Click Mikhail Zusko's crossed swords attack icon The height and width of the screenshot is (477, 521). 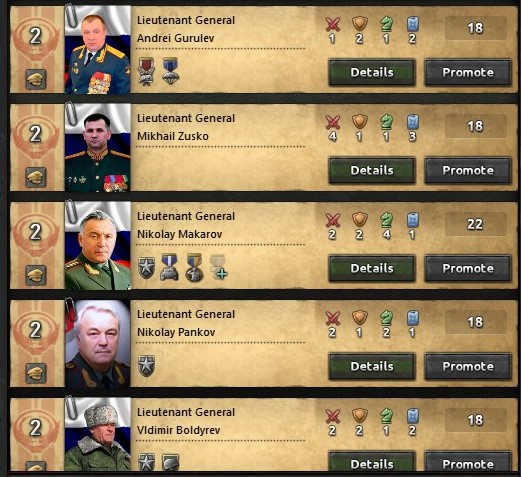coord(333,122)
